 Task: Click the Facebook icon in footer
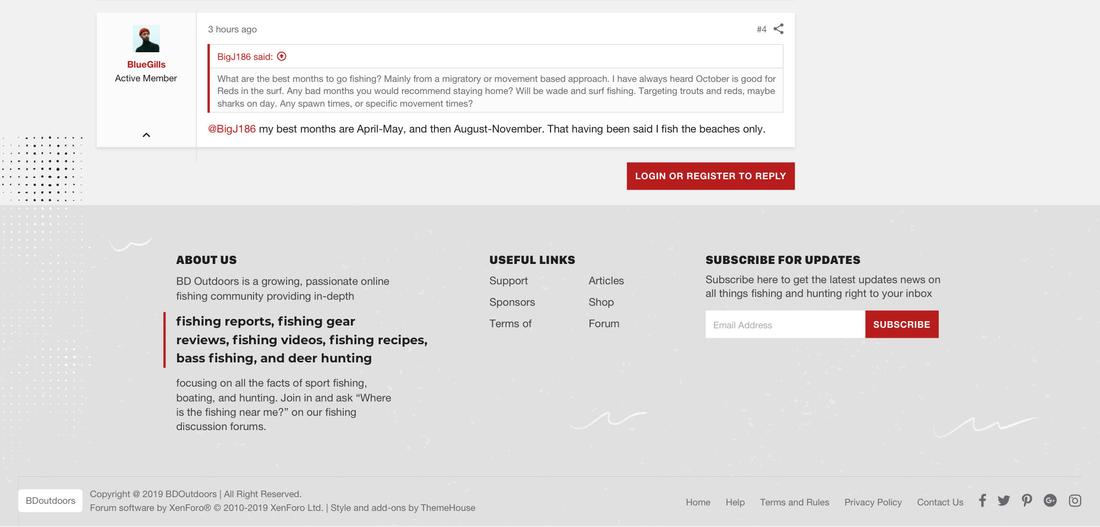click(x=982, y=501)
